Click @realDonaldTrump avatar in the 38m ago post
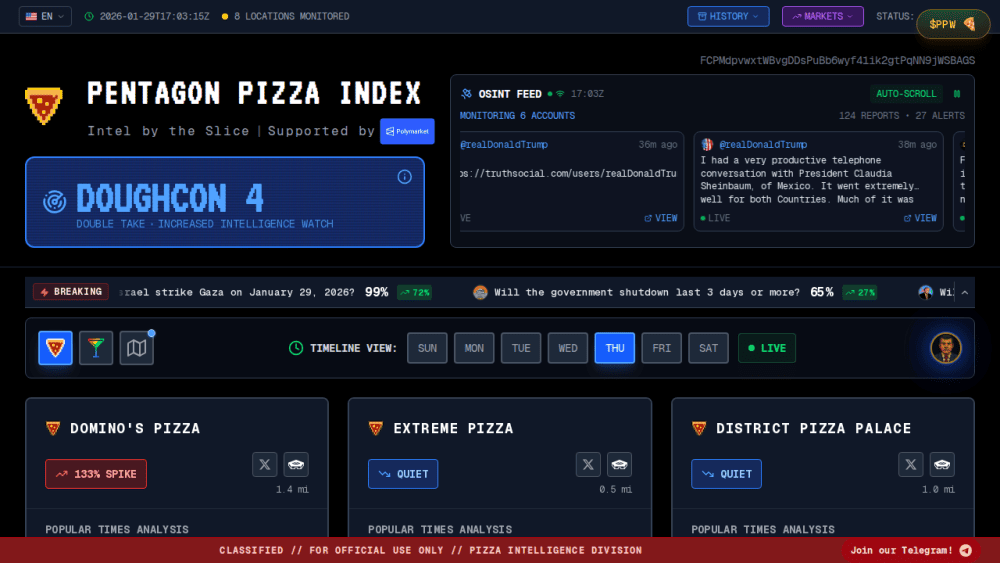Image resolution: width=1000 pixels, height=563 pixels. coord(707,145)
